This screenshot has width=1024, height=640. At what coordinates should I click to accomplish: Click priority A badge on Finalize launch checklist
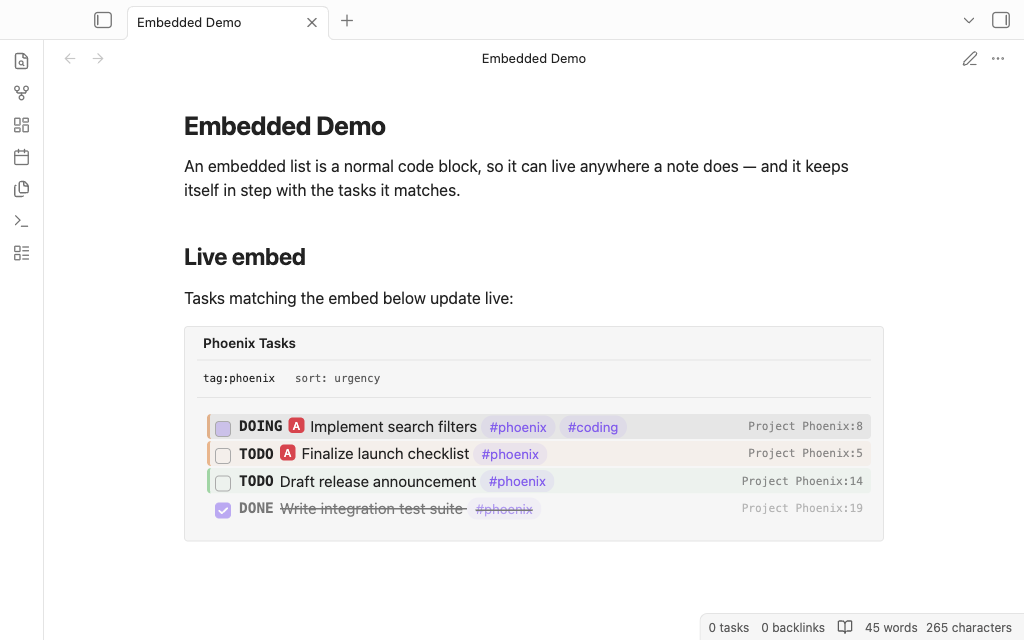click(x=288, y=453)
